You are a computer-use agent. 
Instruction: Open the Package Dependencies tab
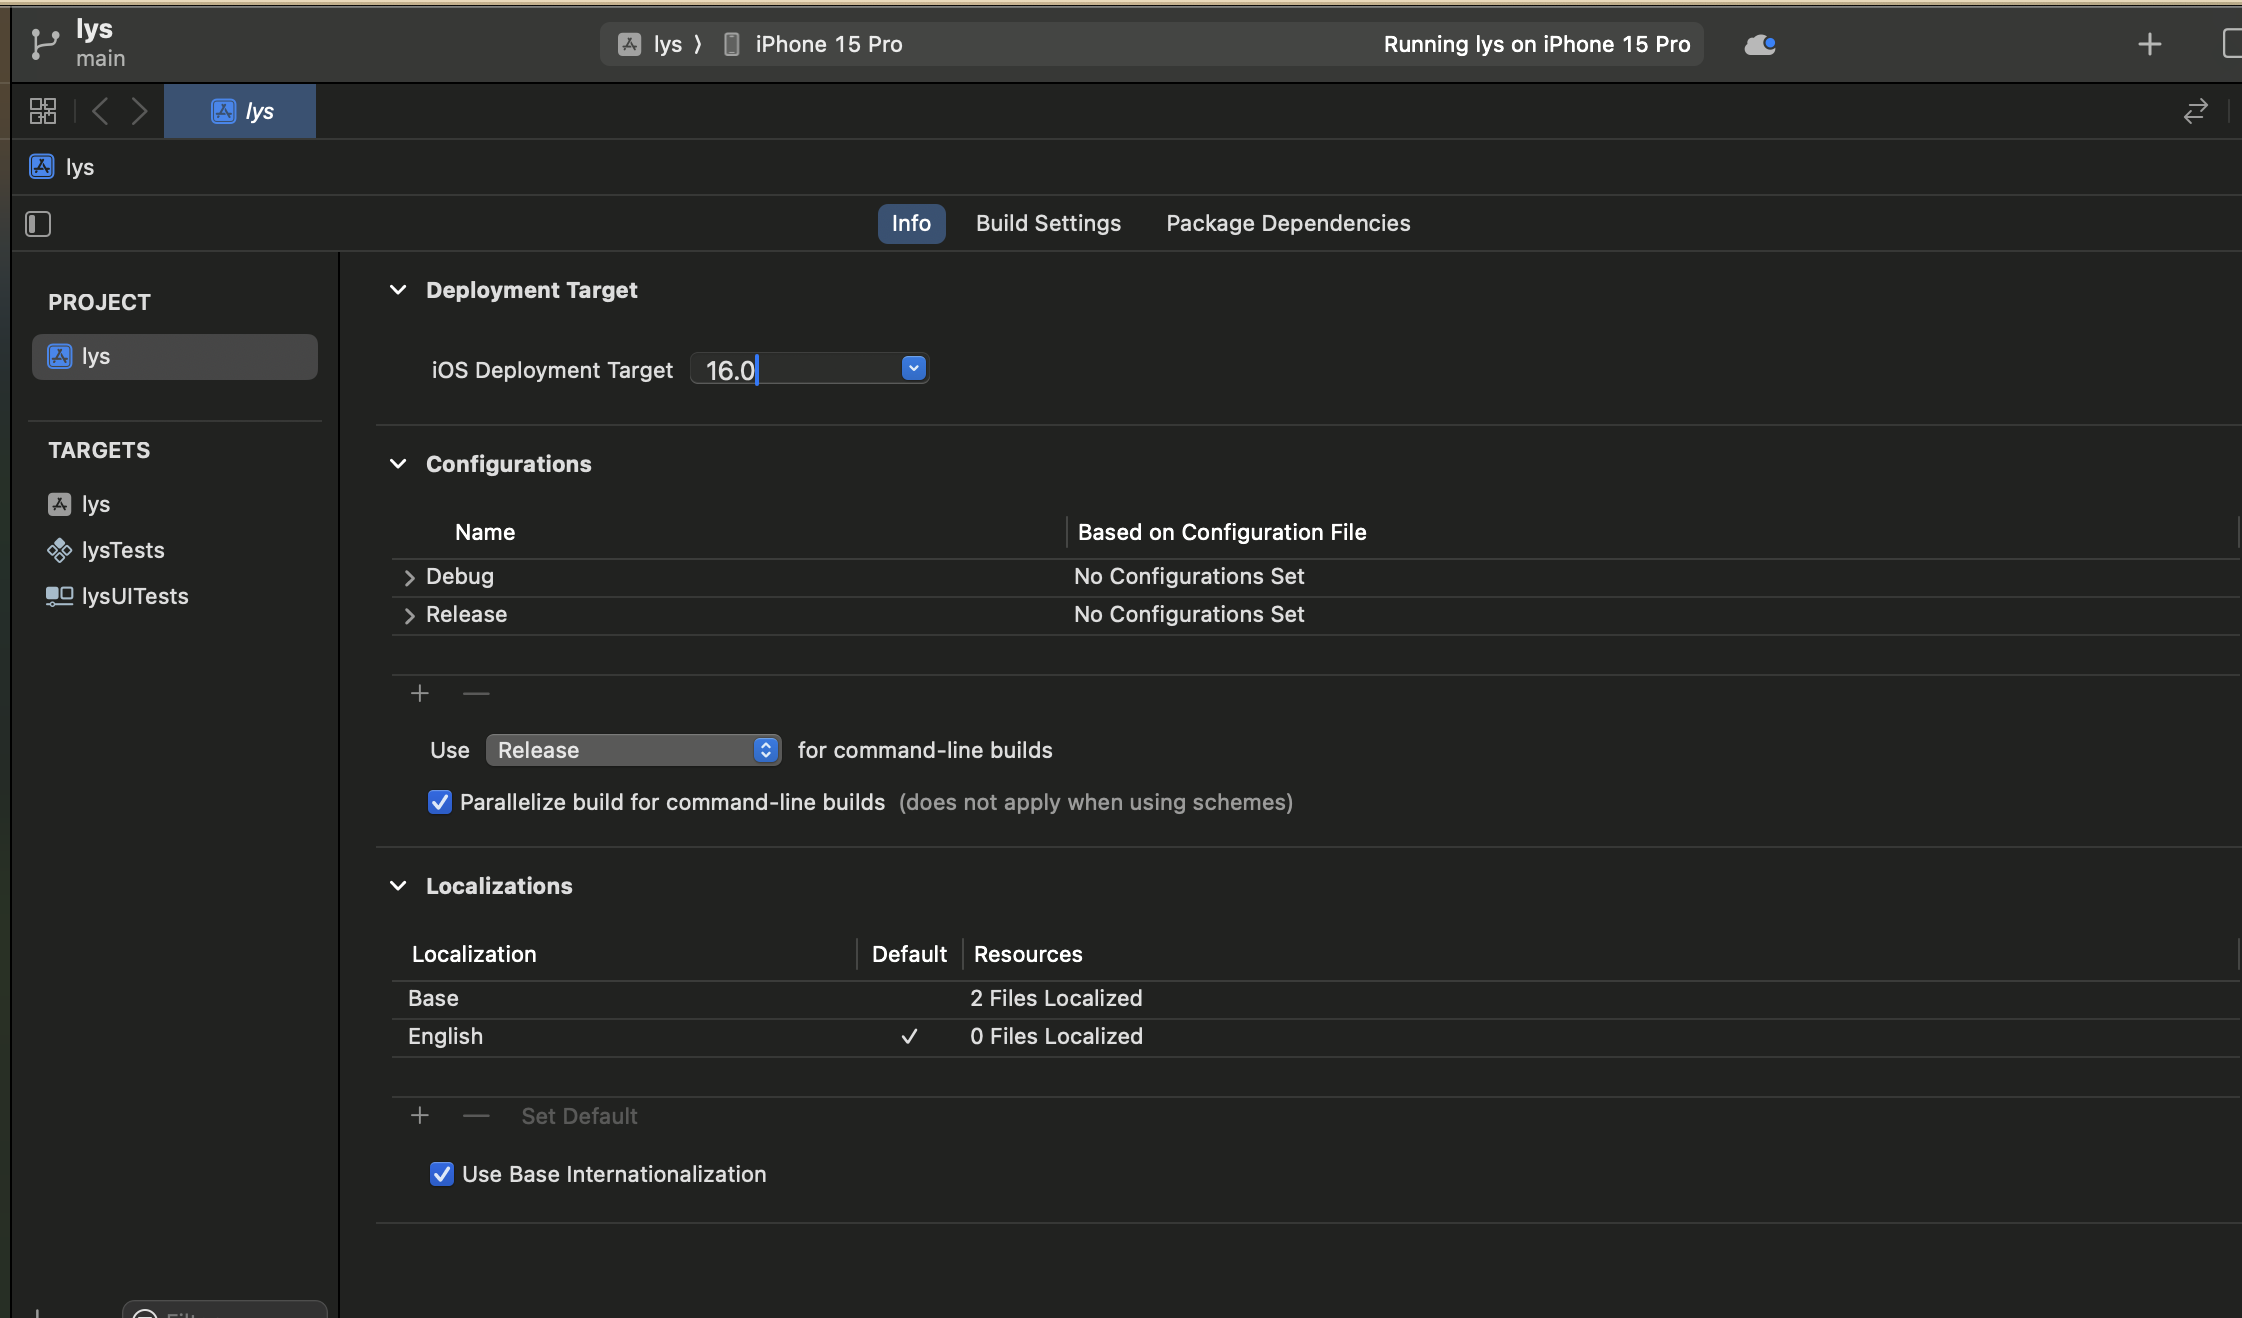coord(1288,224)
